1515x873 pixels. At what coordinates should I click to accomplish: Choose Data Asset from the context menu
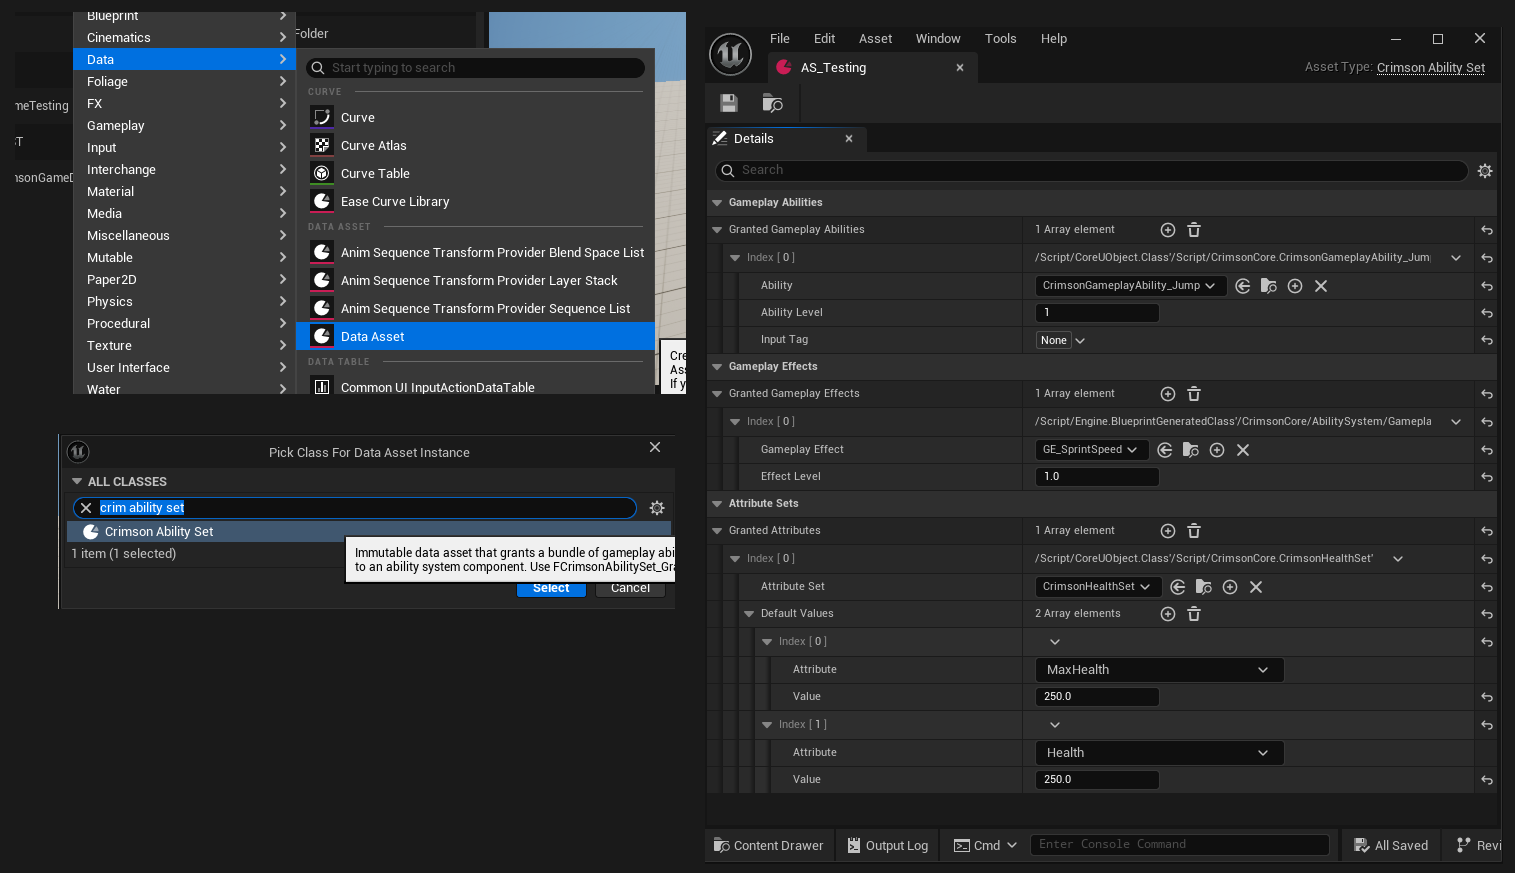tap(475, 337)
